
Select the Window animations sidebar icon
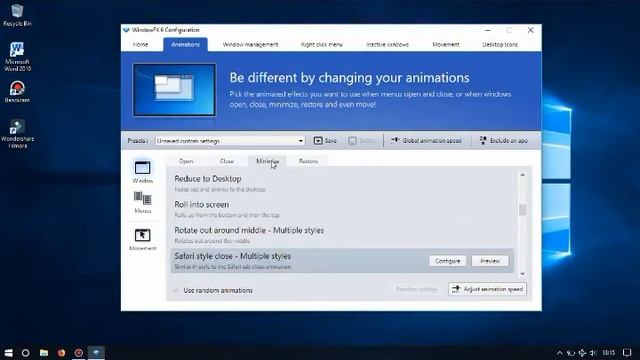tap(142, 172)
